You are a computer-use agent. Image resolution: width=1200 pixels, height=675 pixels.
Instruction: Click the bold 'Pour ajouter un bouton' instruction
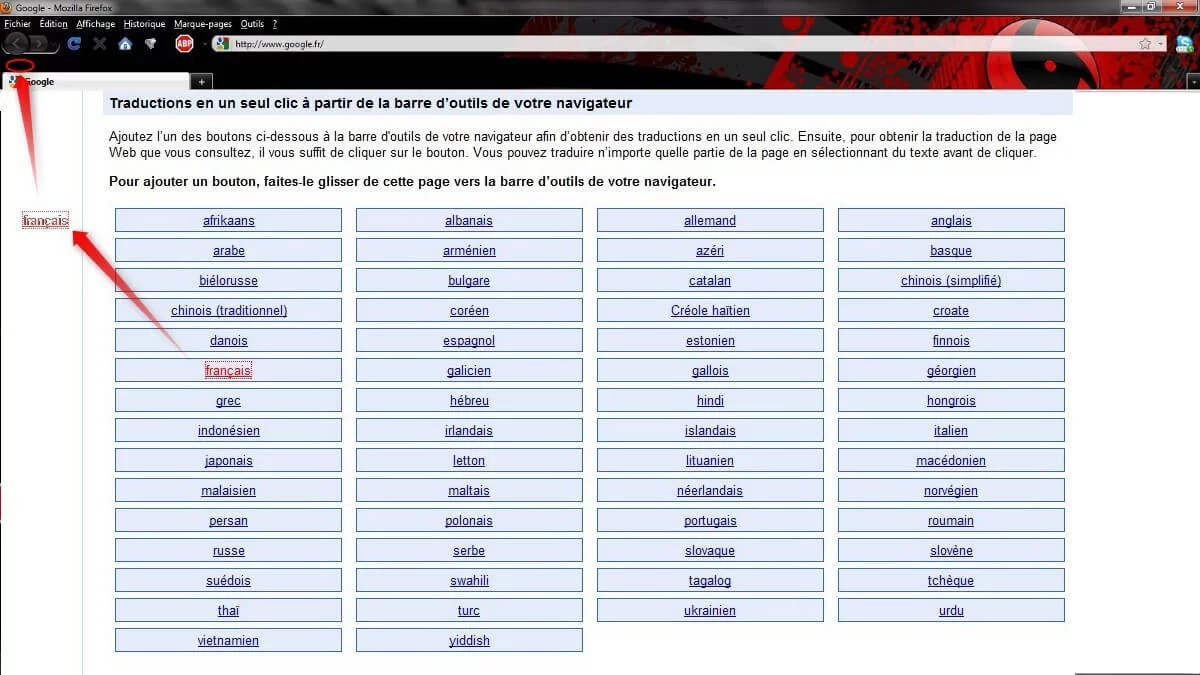tap(412, 182)
